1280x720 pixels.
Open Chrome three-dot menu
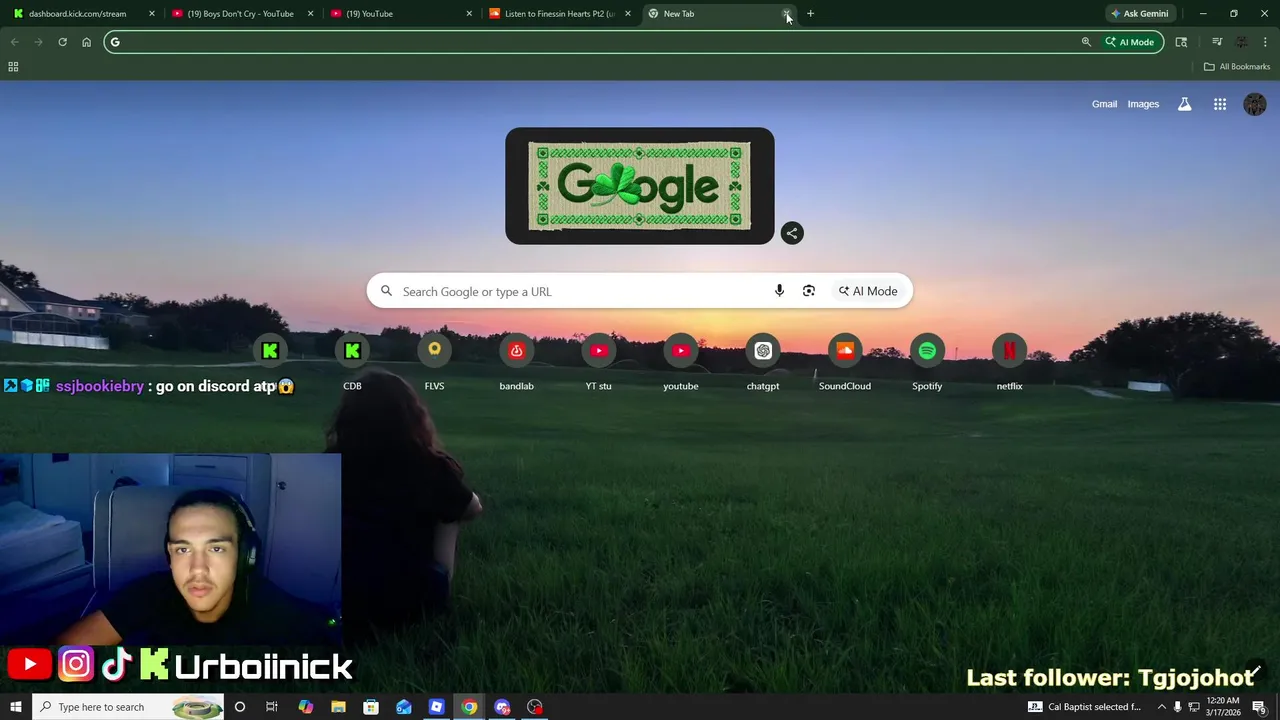point(1265,42)
